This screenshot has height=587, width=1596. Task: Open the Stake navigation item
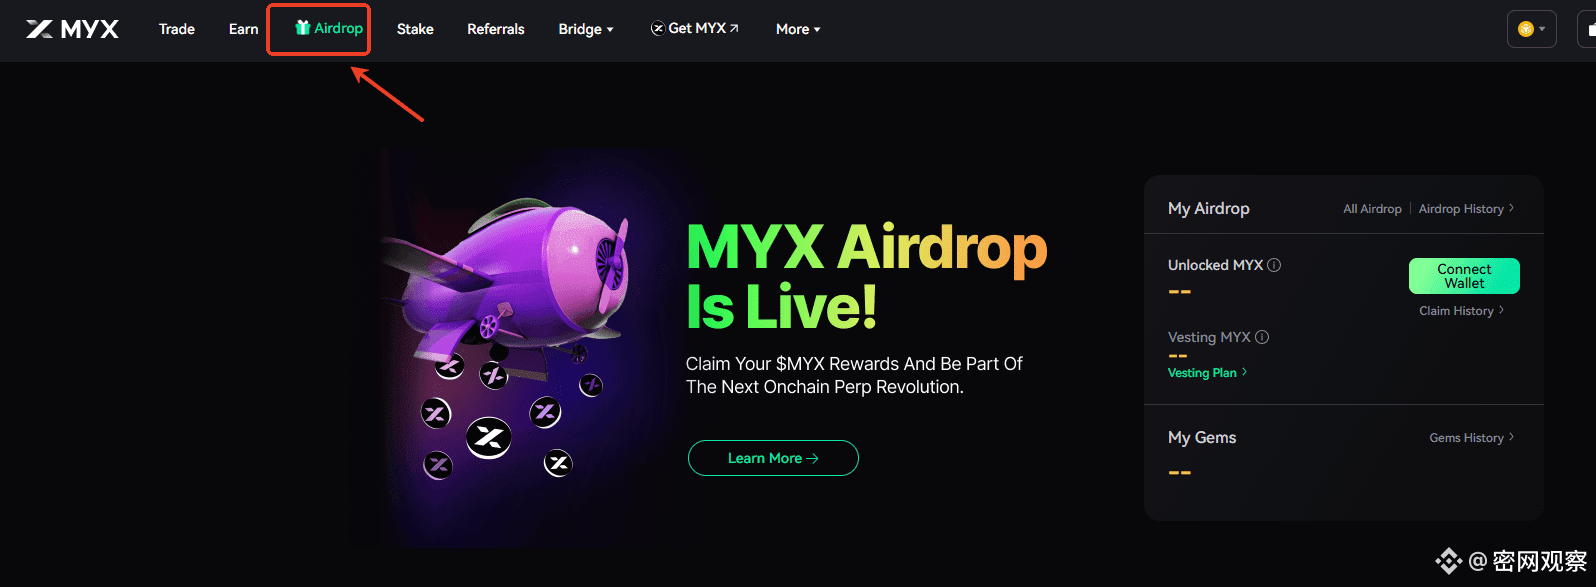coord(415,29)
